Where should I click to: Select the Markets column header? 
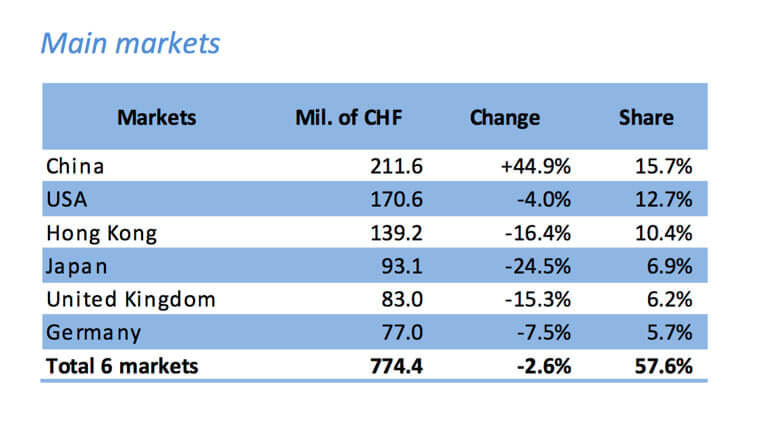coord(157,117)
